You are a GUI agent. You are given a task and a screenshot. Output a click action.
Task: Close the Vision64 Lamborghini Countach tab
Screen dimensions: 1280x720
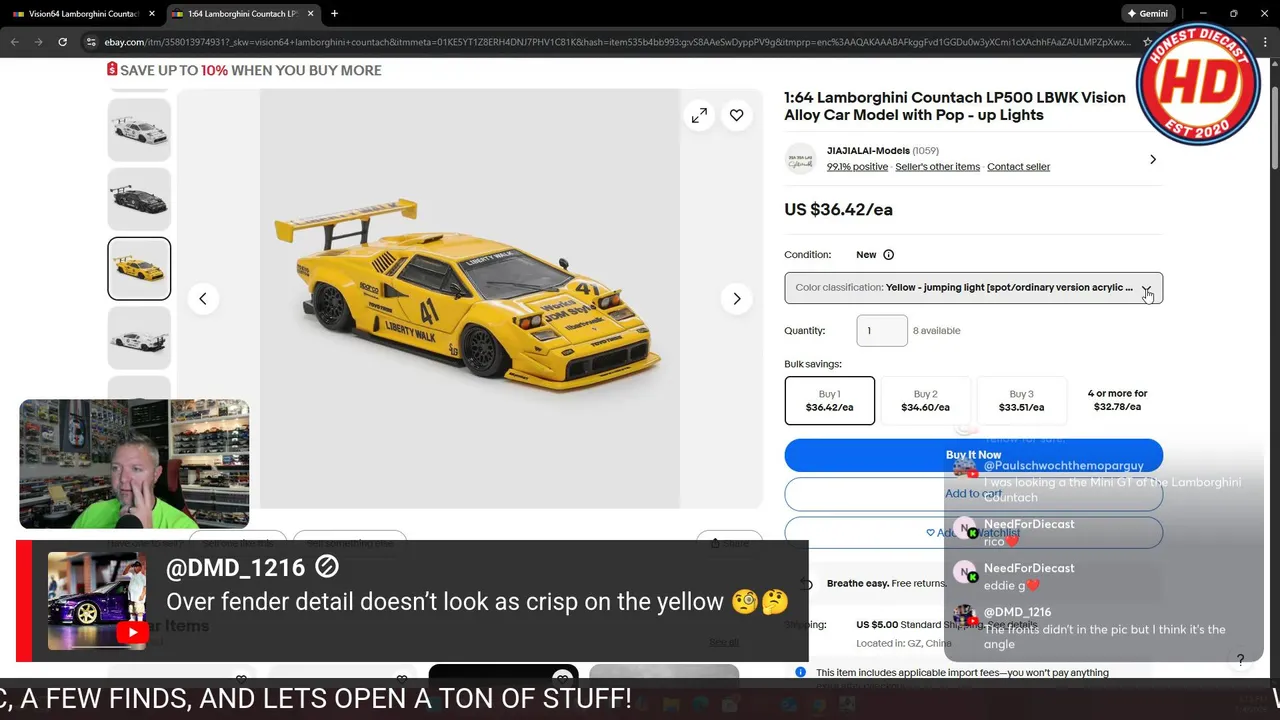(152, 14)
